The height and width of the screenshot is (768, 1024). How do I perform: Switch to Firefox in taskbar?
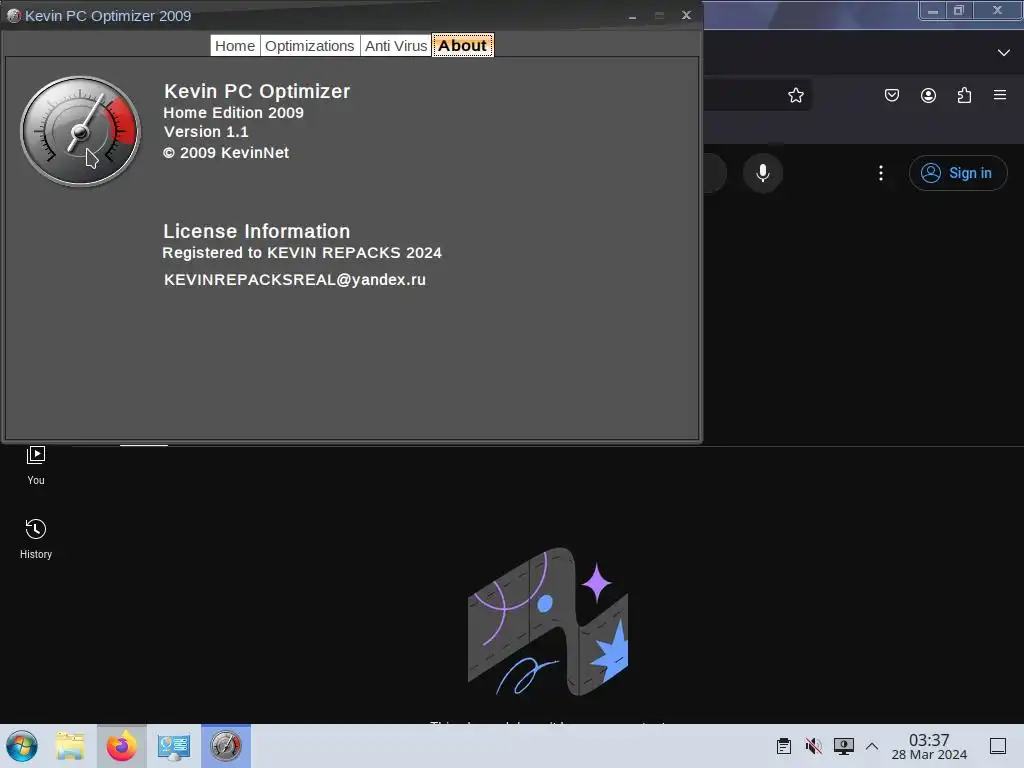(122, 746)
